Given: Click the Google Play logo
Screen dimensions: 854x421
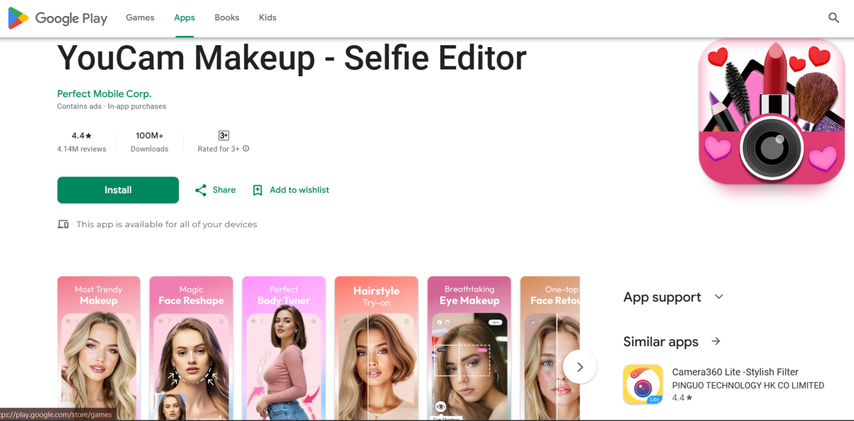Looking at the screenshot, I should (57, 18).
